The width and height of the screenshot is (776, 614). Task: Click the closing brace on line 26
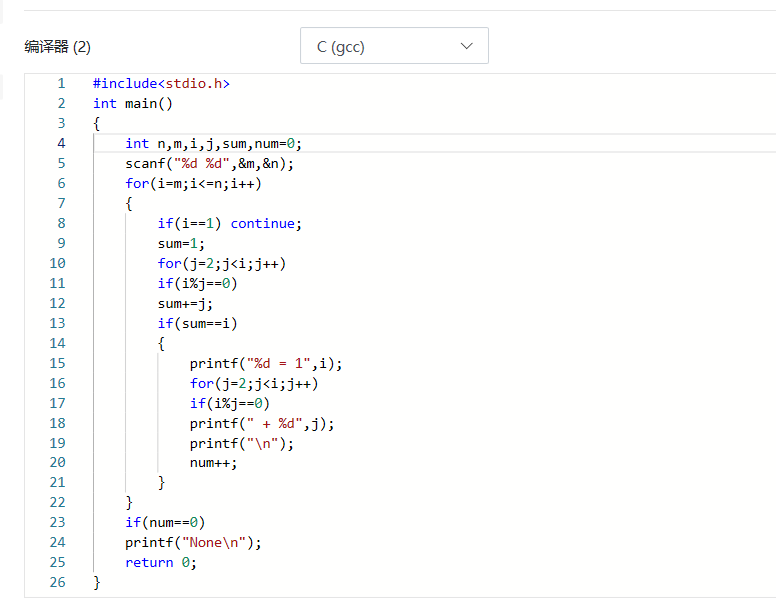(97, 582)
